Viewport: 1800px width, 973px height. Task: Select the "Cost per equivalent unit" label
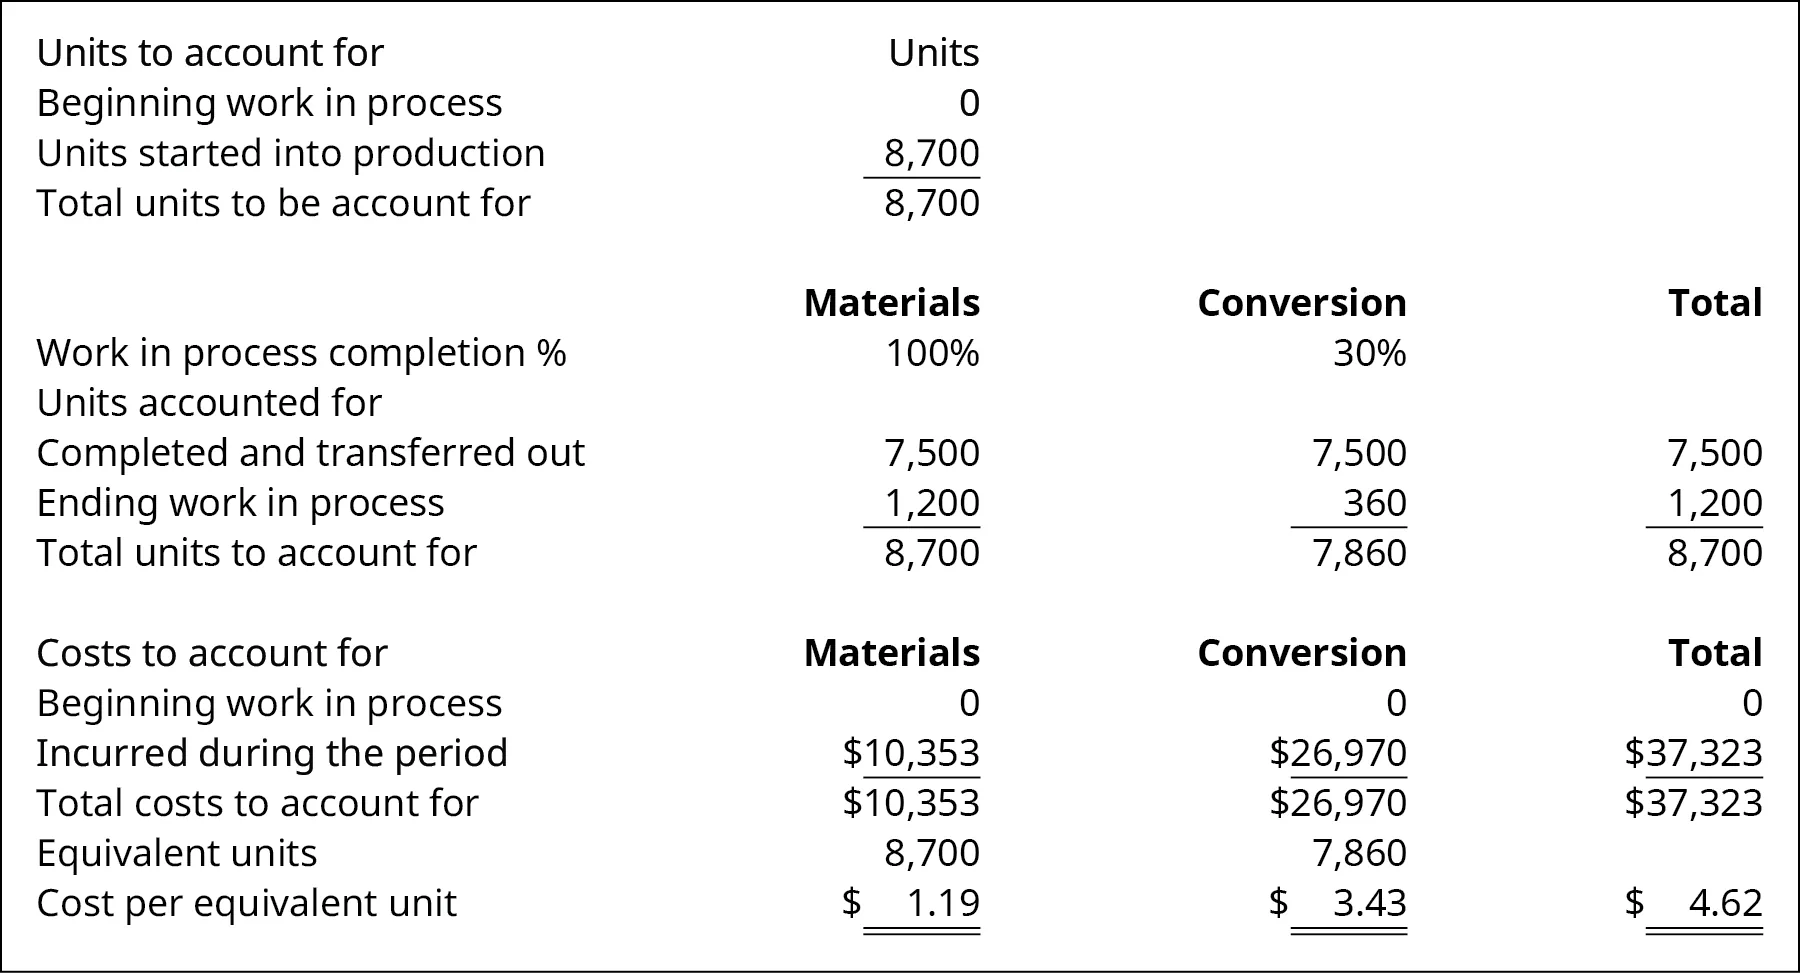pos(246,903)
